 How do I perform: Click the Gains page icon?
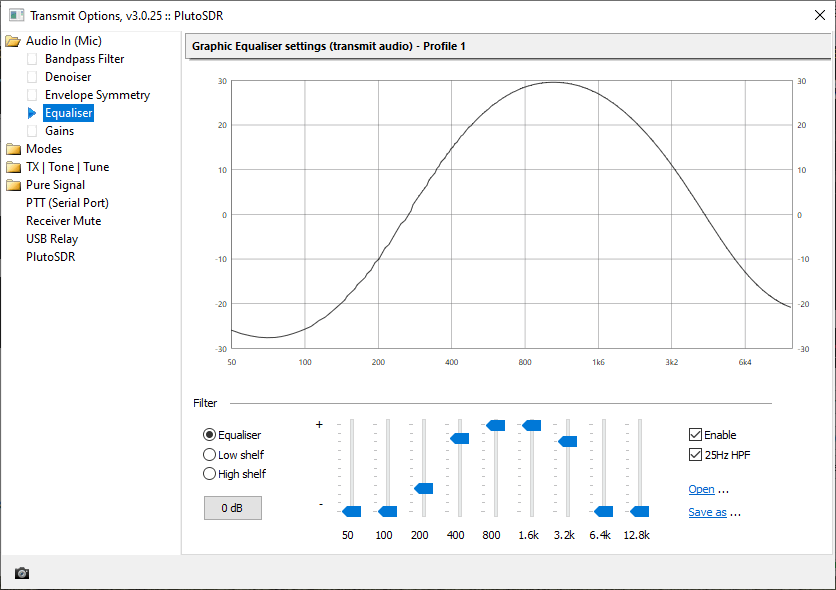coord(32,131)
